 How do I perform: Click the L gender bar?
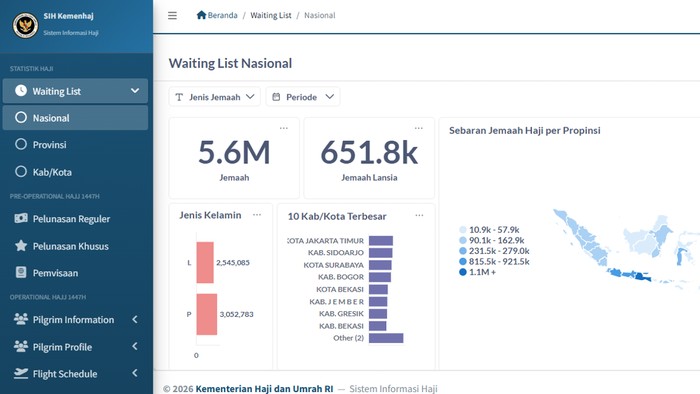205,262
